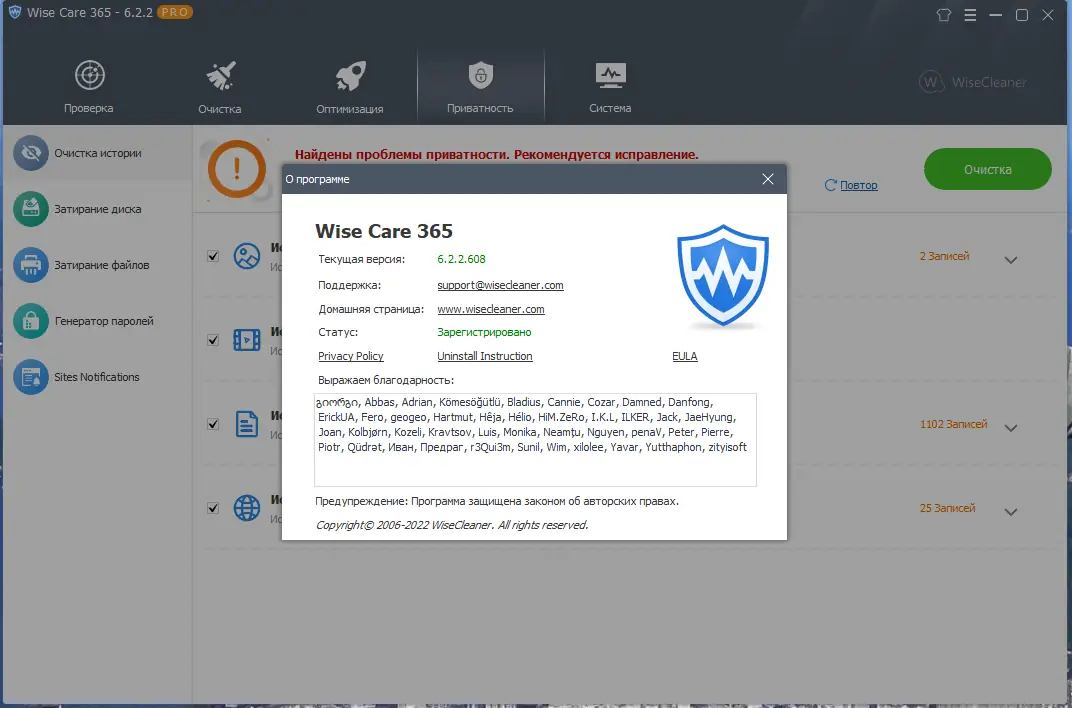Click the large shield logo in About dialog

coord(723,275)
